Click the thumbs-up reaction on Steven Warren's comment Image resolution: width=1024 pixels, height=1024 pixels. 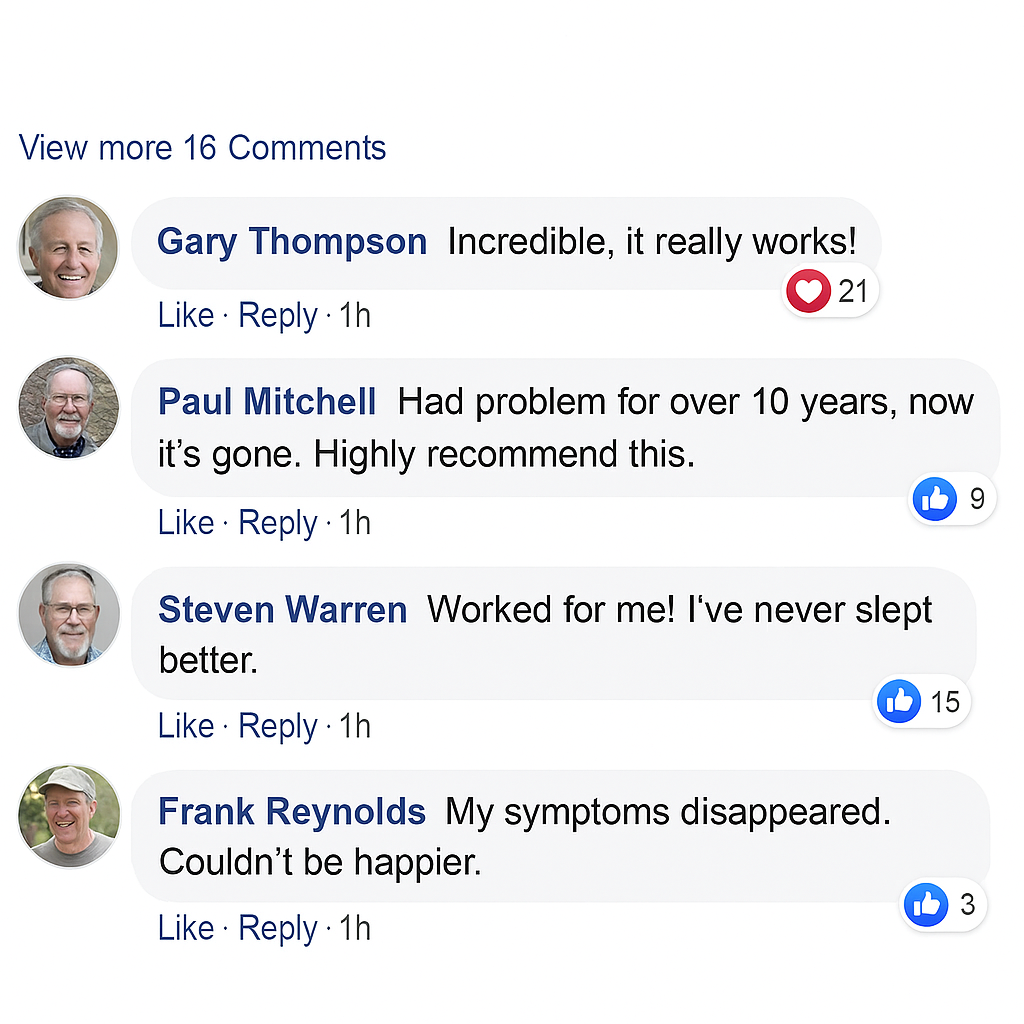click(899, 701)
